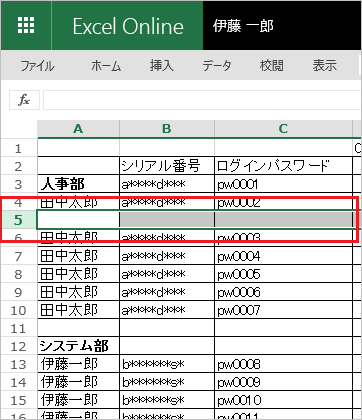
Task: Select row 8 header
Action: [x=18, y=274]
